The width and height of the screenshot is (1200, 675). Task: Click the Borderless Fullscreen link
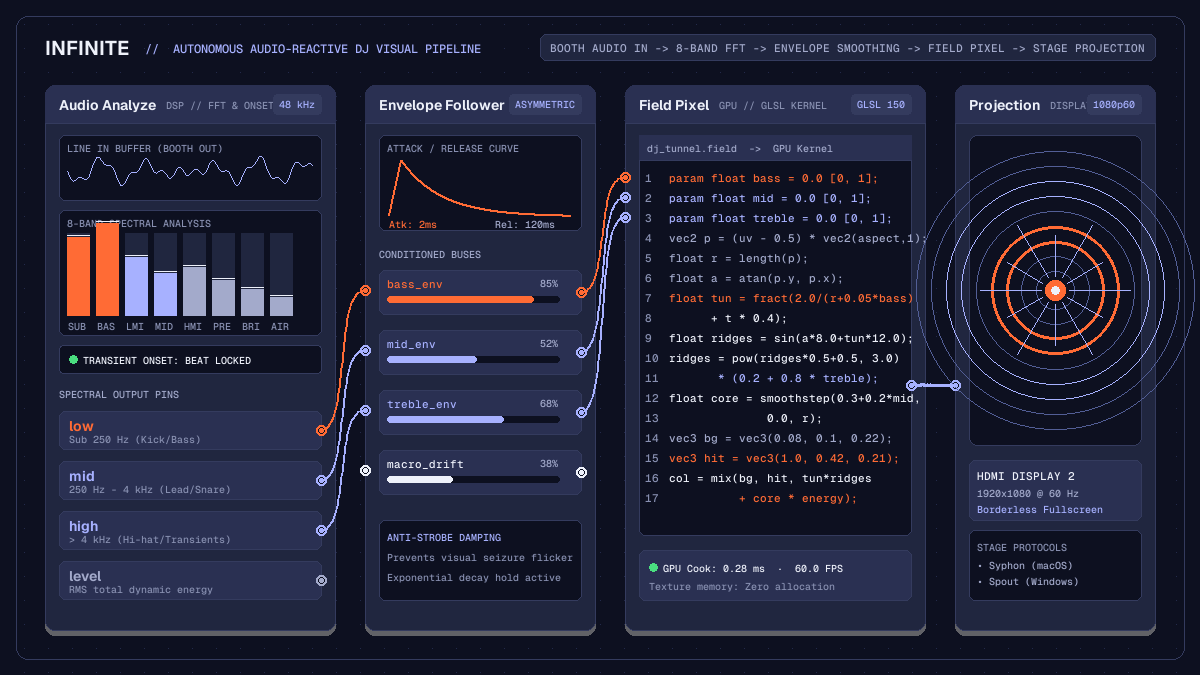(x=1040, y=510)
